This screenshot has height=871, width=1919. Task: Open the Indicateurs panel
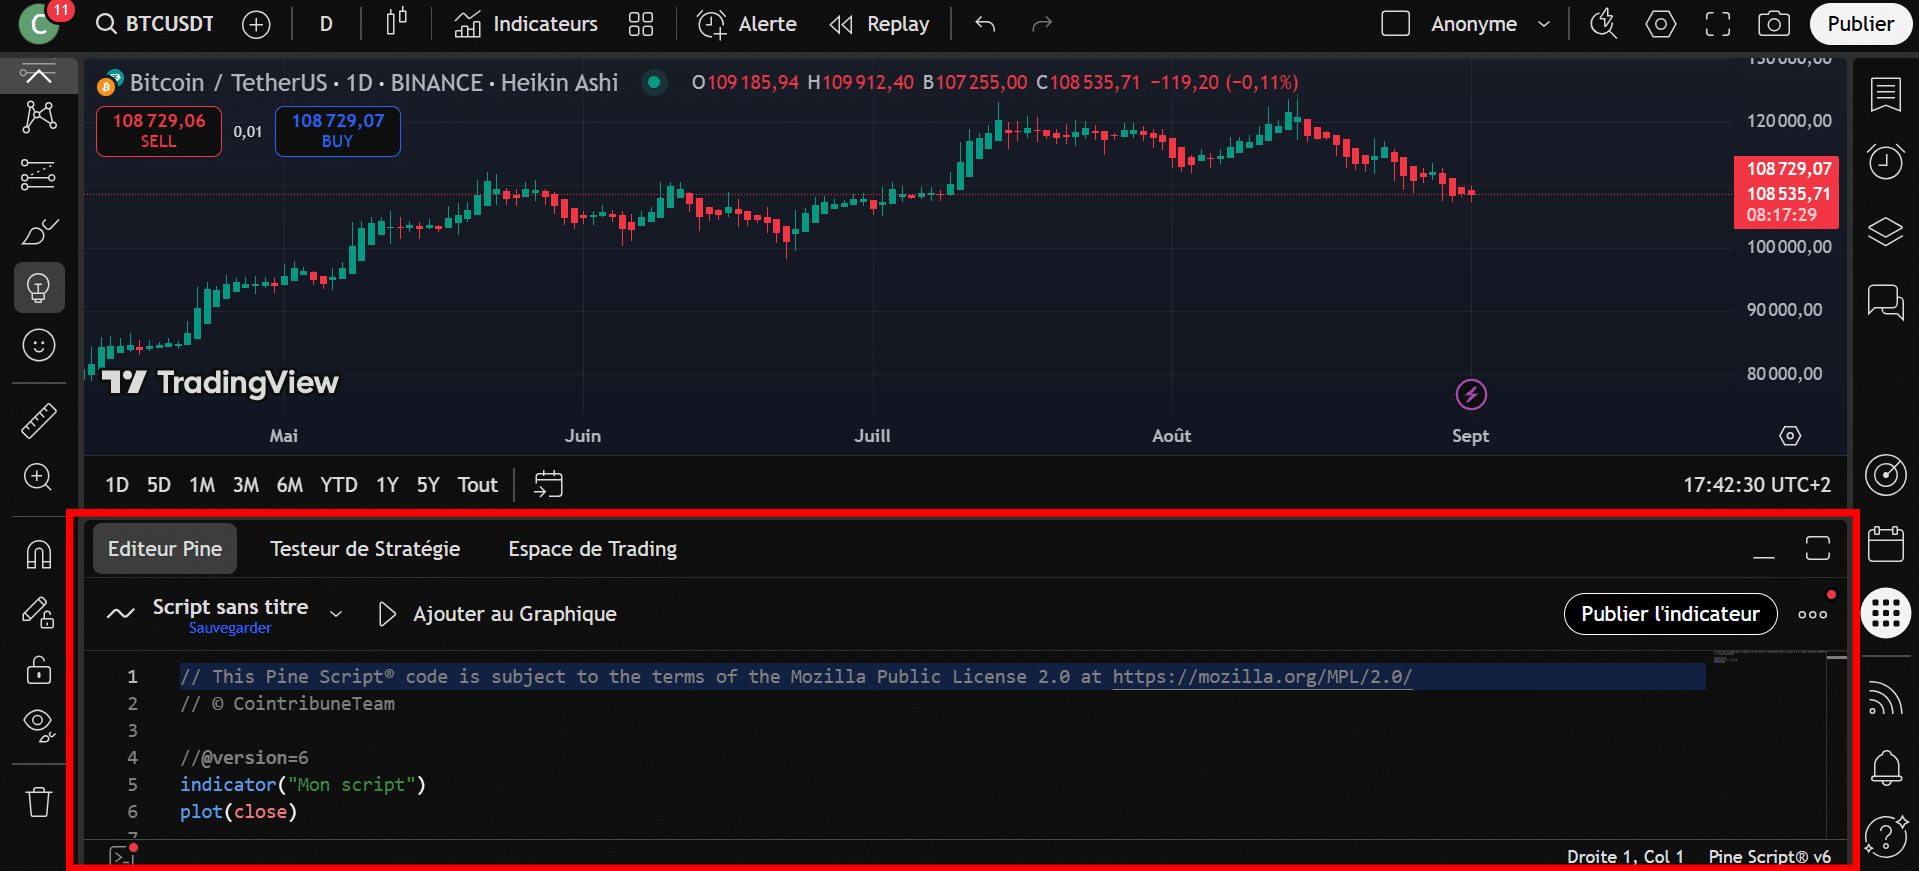coord(526,24)
